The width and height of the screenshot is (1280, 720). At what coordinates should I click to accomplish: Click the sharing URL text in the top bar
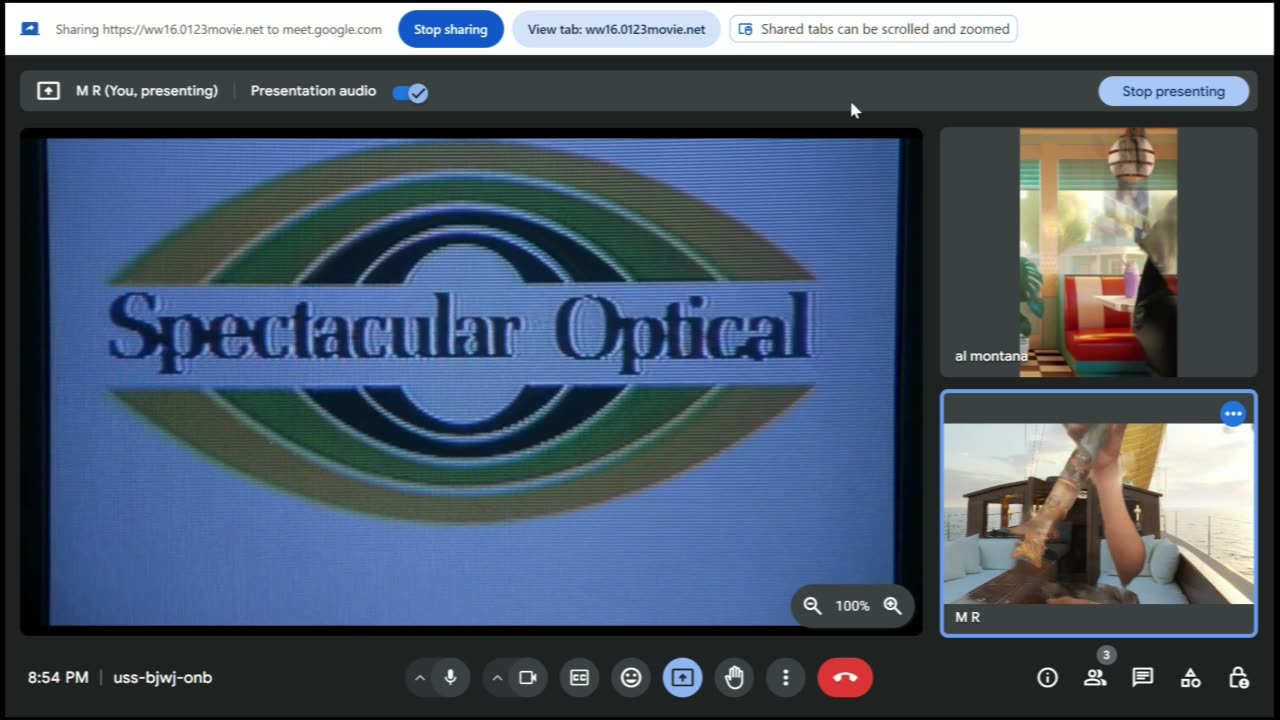point(218,29)
